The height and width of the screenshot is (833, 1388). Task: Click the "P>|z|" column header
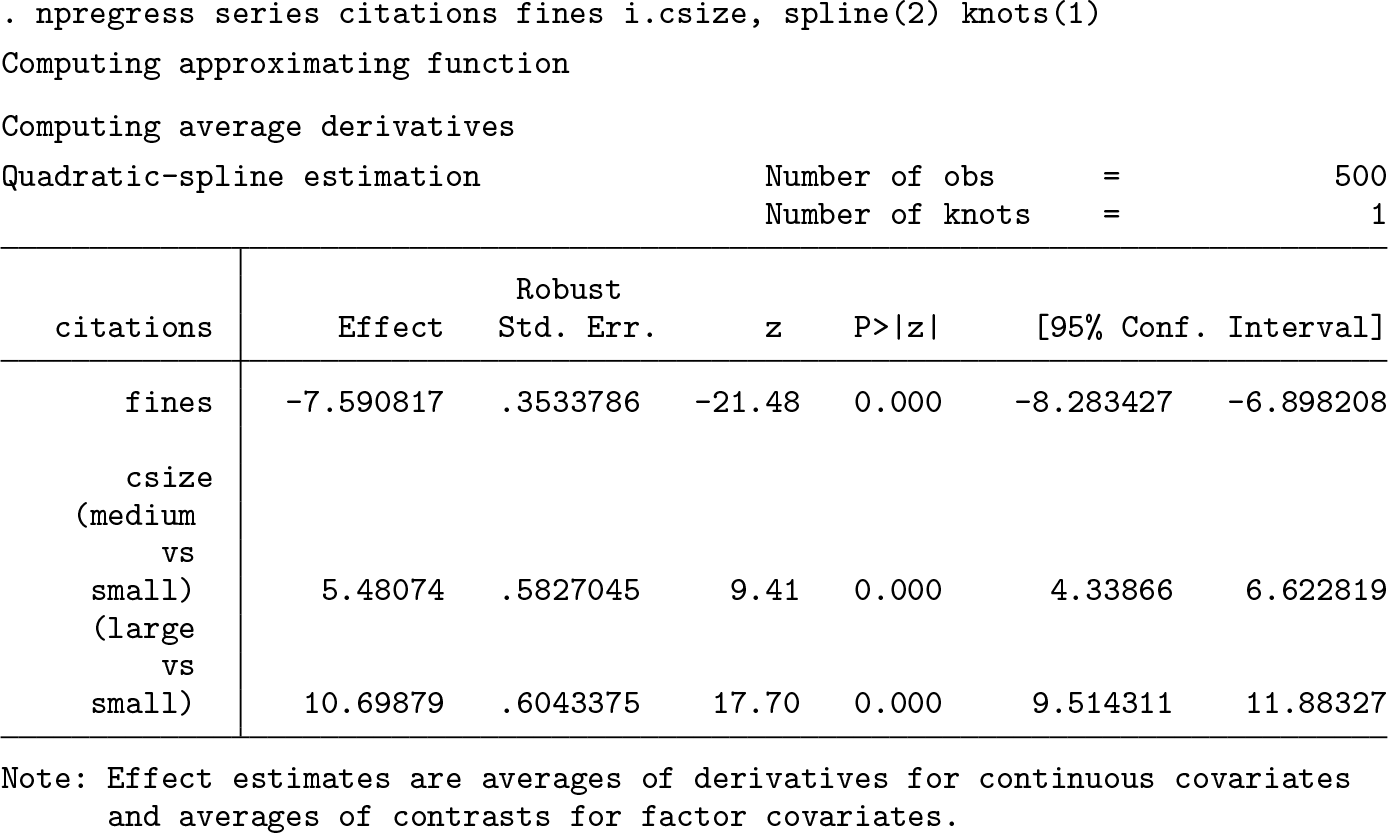[x=897, y=328]
